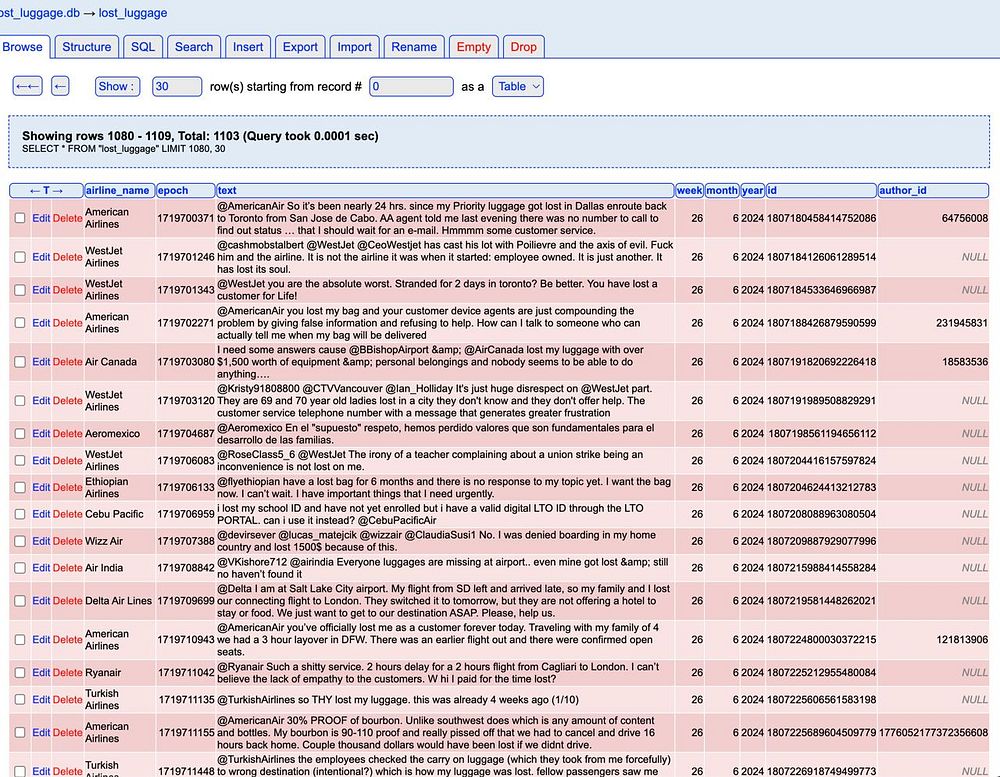Select the American Airlines row epoch 1719702271
Screen dimensions: 1000x777
tap(20, 323)
